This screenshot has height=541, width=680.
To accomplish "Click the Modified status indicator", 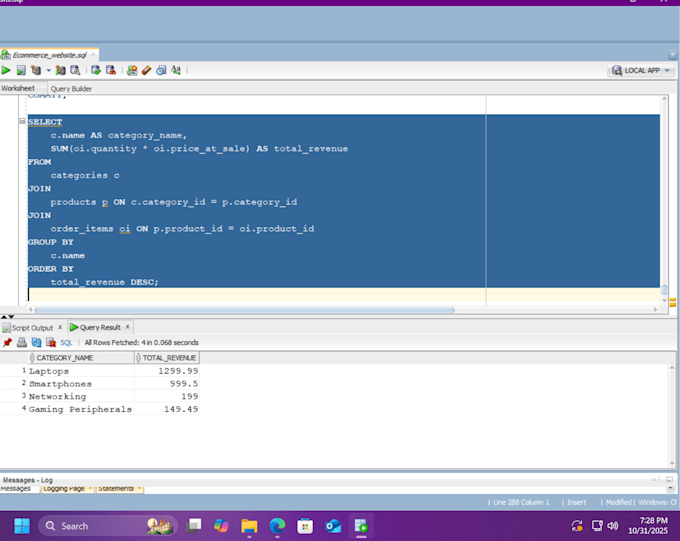I will [619, 502].
